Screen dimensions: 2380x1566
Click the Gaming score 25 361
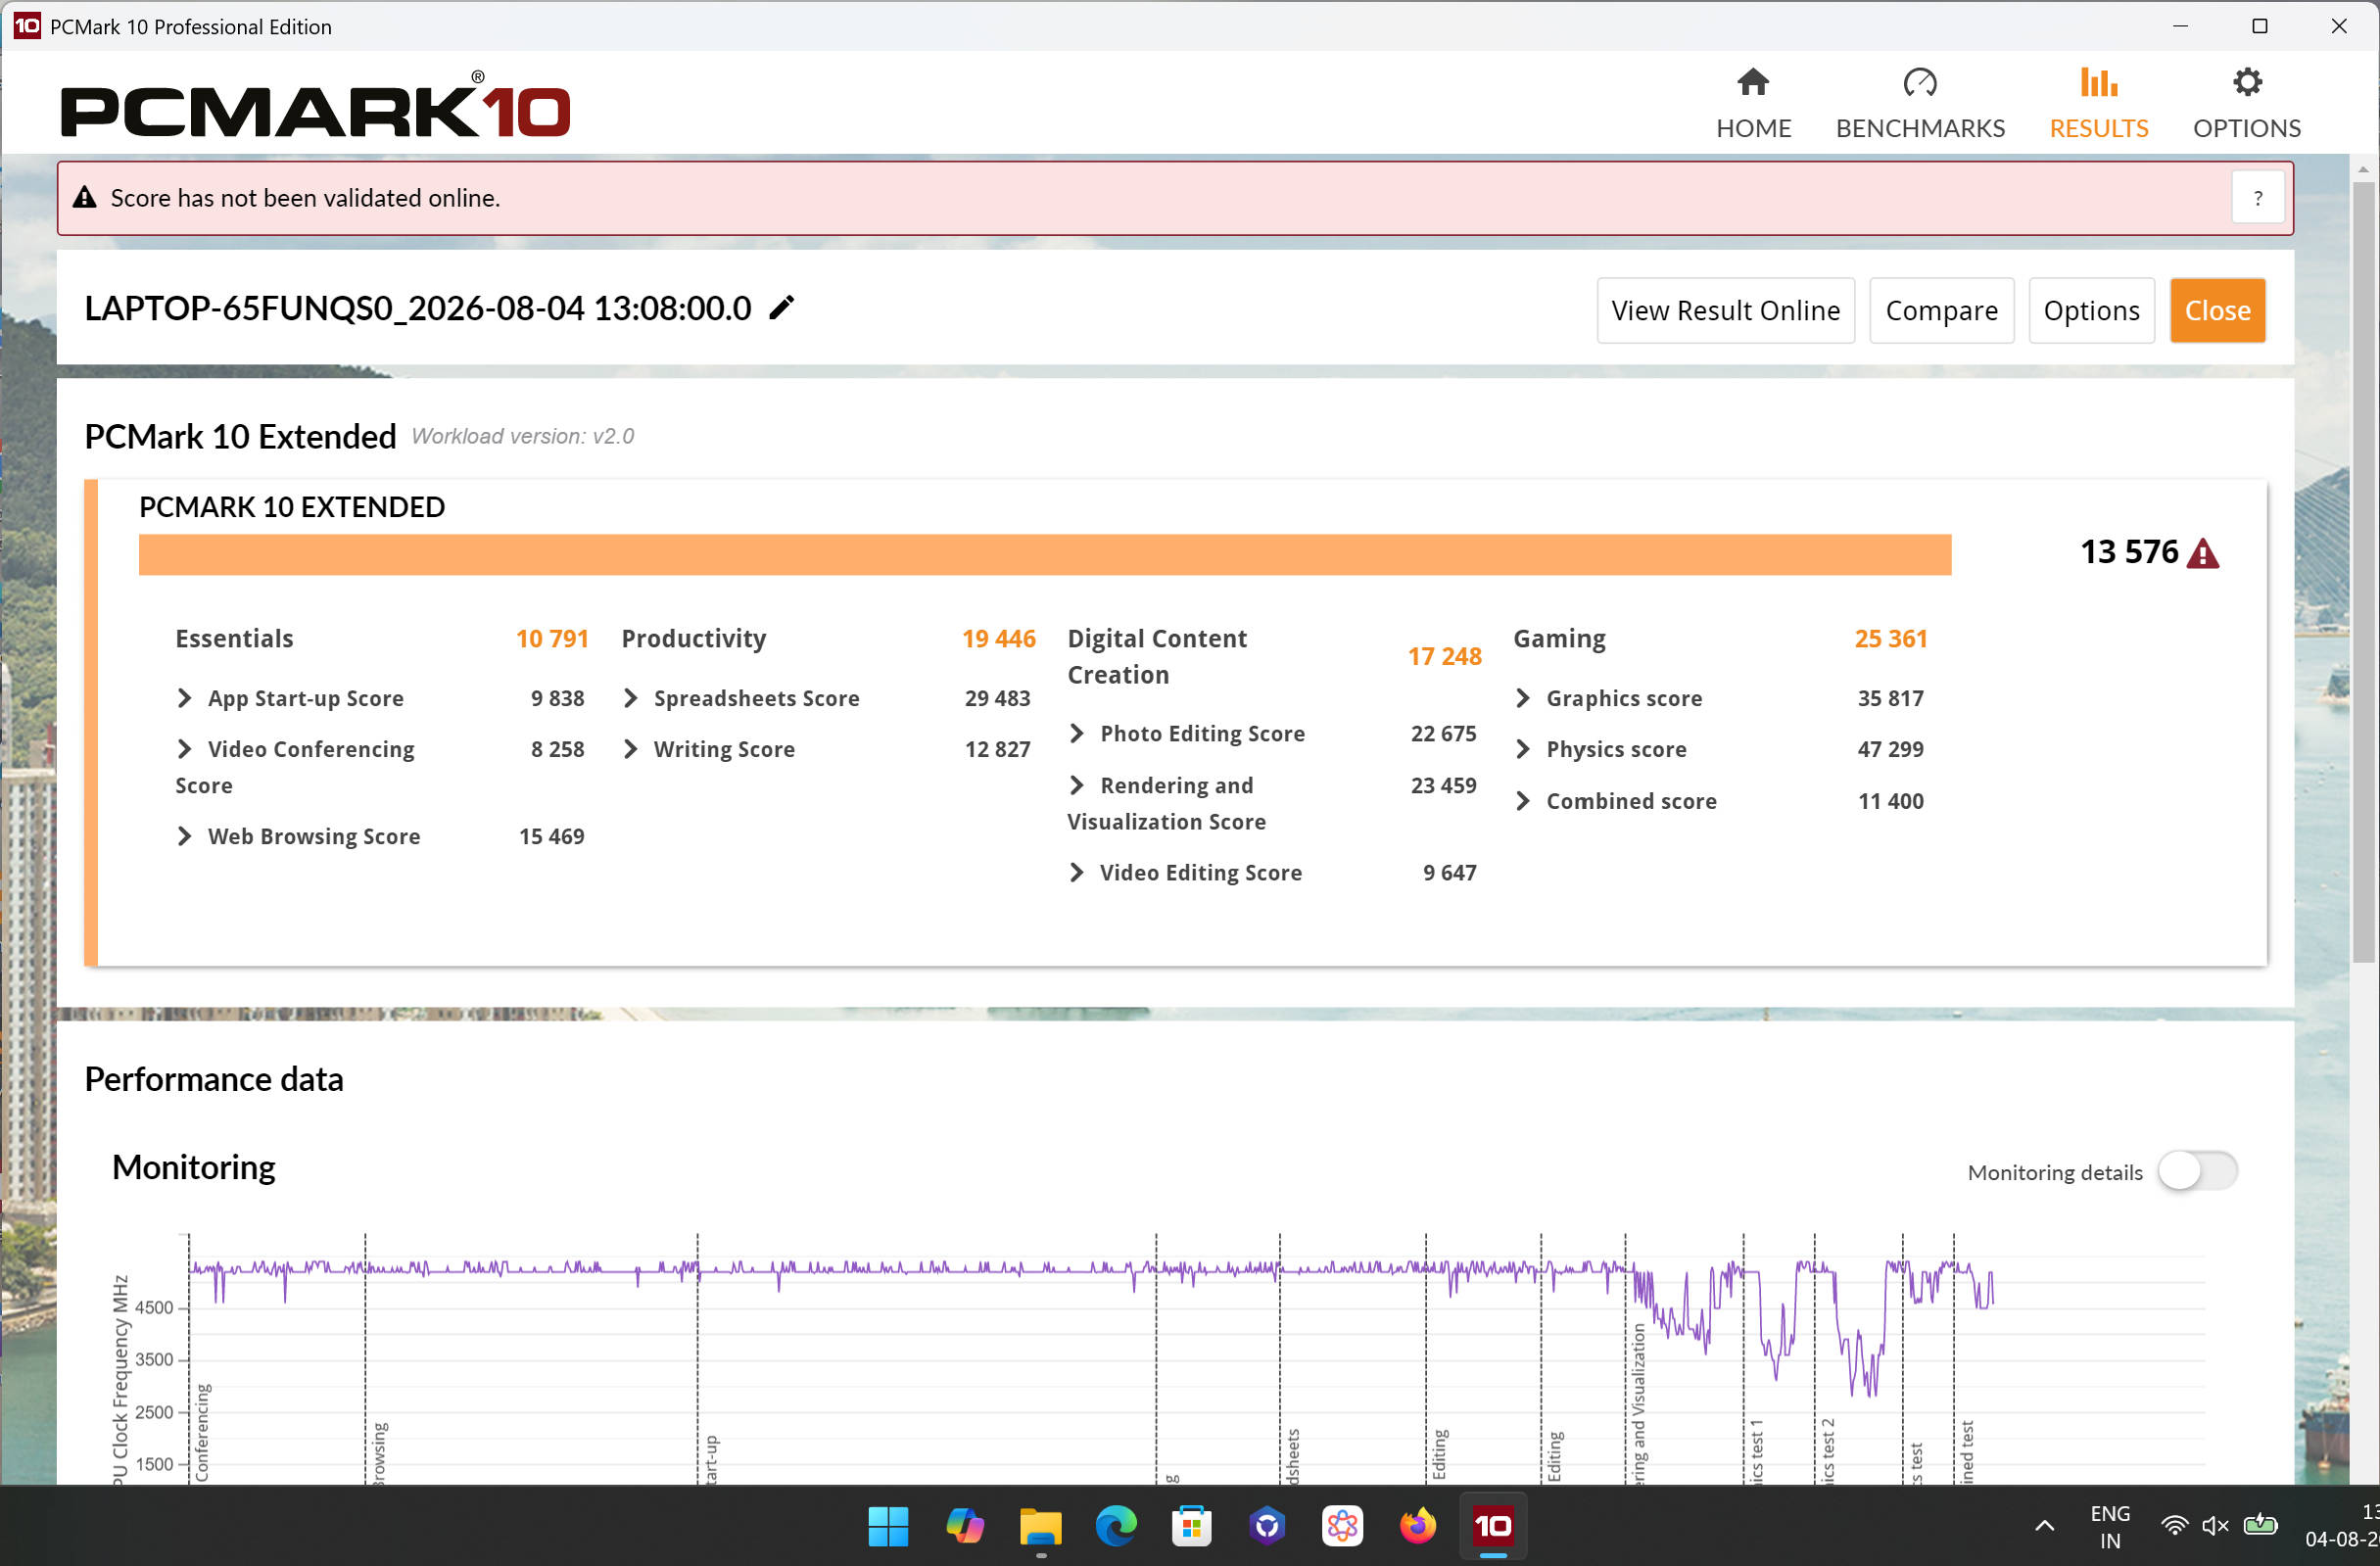click(1890, 638)
